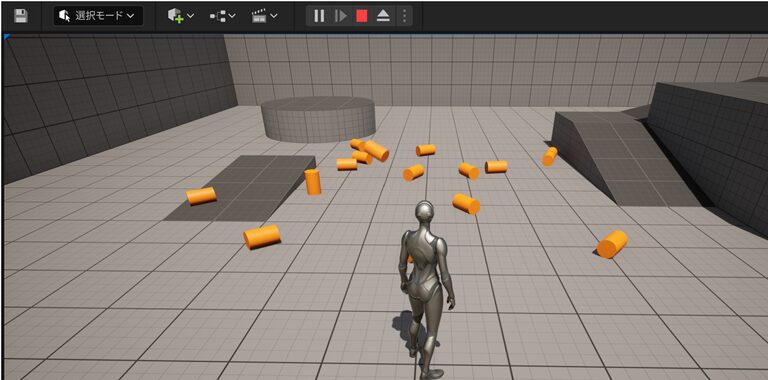Expand the chevron next to the Blueprints icon

[x=232, y=16]
